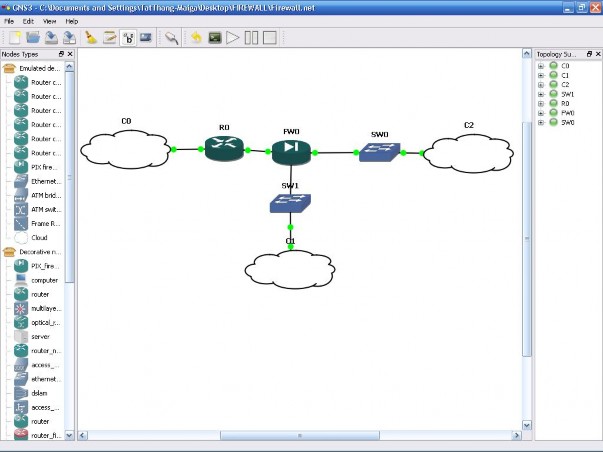The height and width of the screenshot is (452, 603).
Task: Click the horizontal scrollbar below the canvas
Action: [x=300, y=436]
